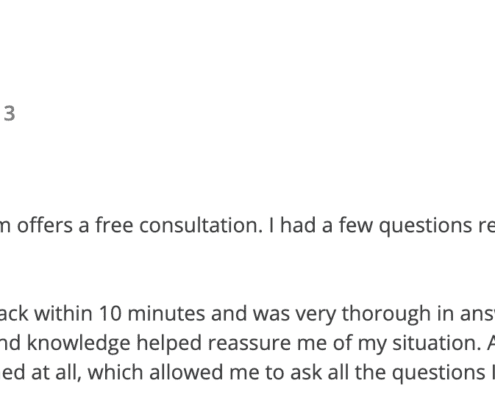Click the word "few" in the first line
The width and height of the screenshot is (495, 400).
click(356, 225)
